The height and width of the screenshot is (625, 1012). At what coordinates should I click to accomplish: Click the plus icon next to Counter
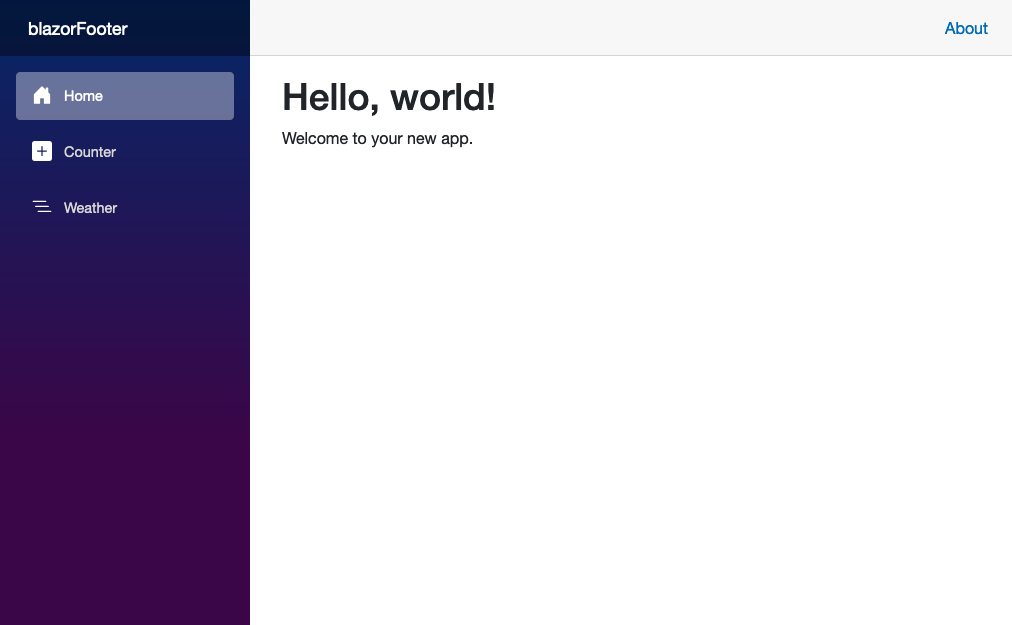(42, 151)
